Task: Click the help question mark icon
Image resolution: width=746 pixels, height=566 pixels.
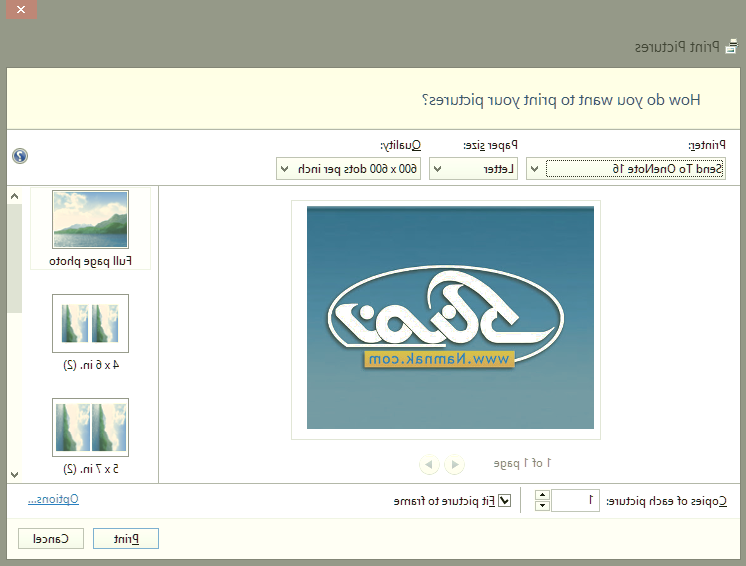Action: (x=20, y=156)
